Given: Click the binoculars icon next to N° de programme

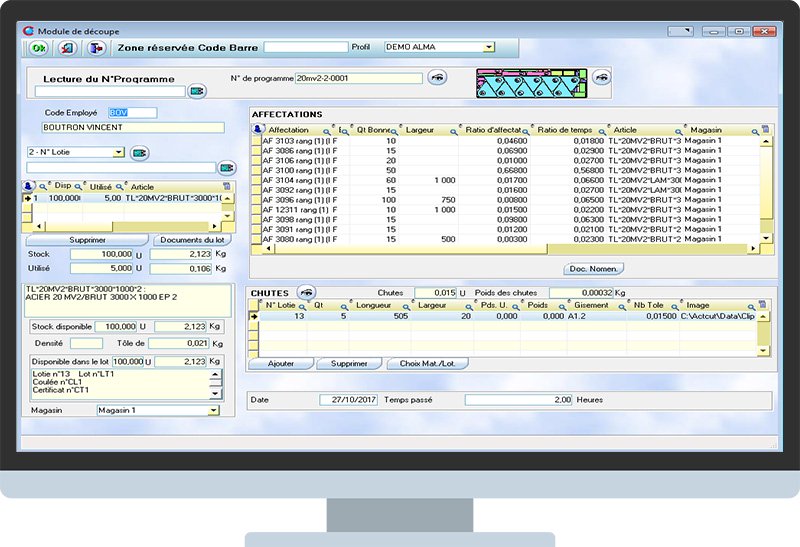Looking at the screenshot, I should click(437, 77).
